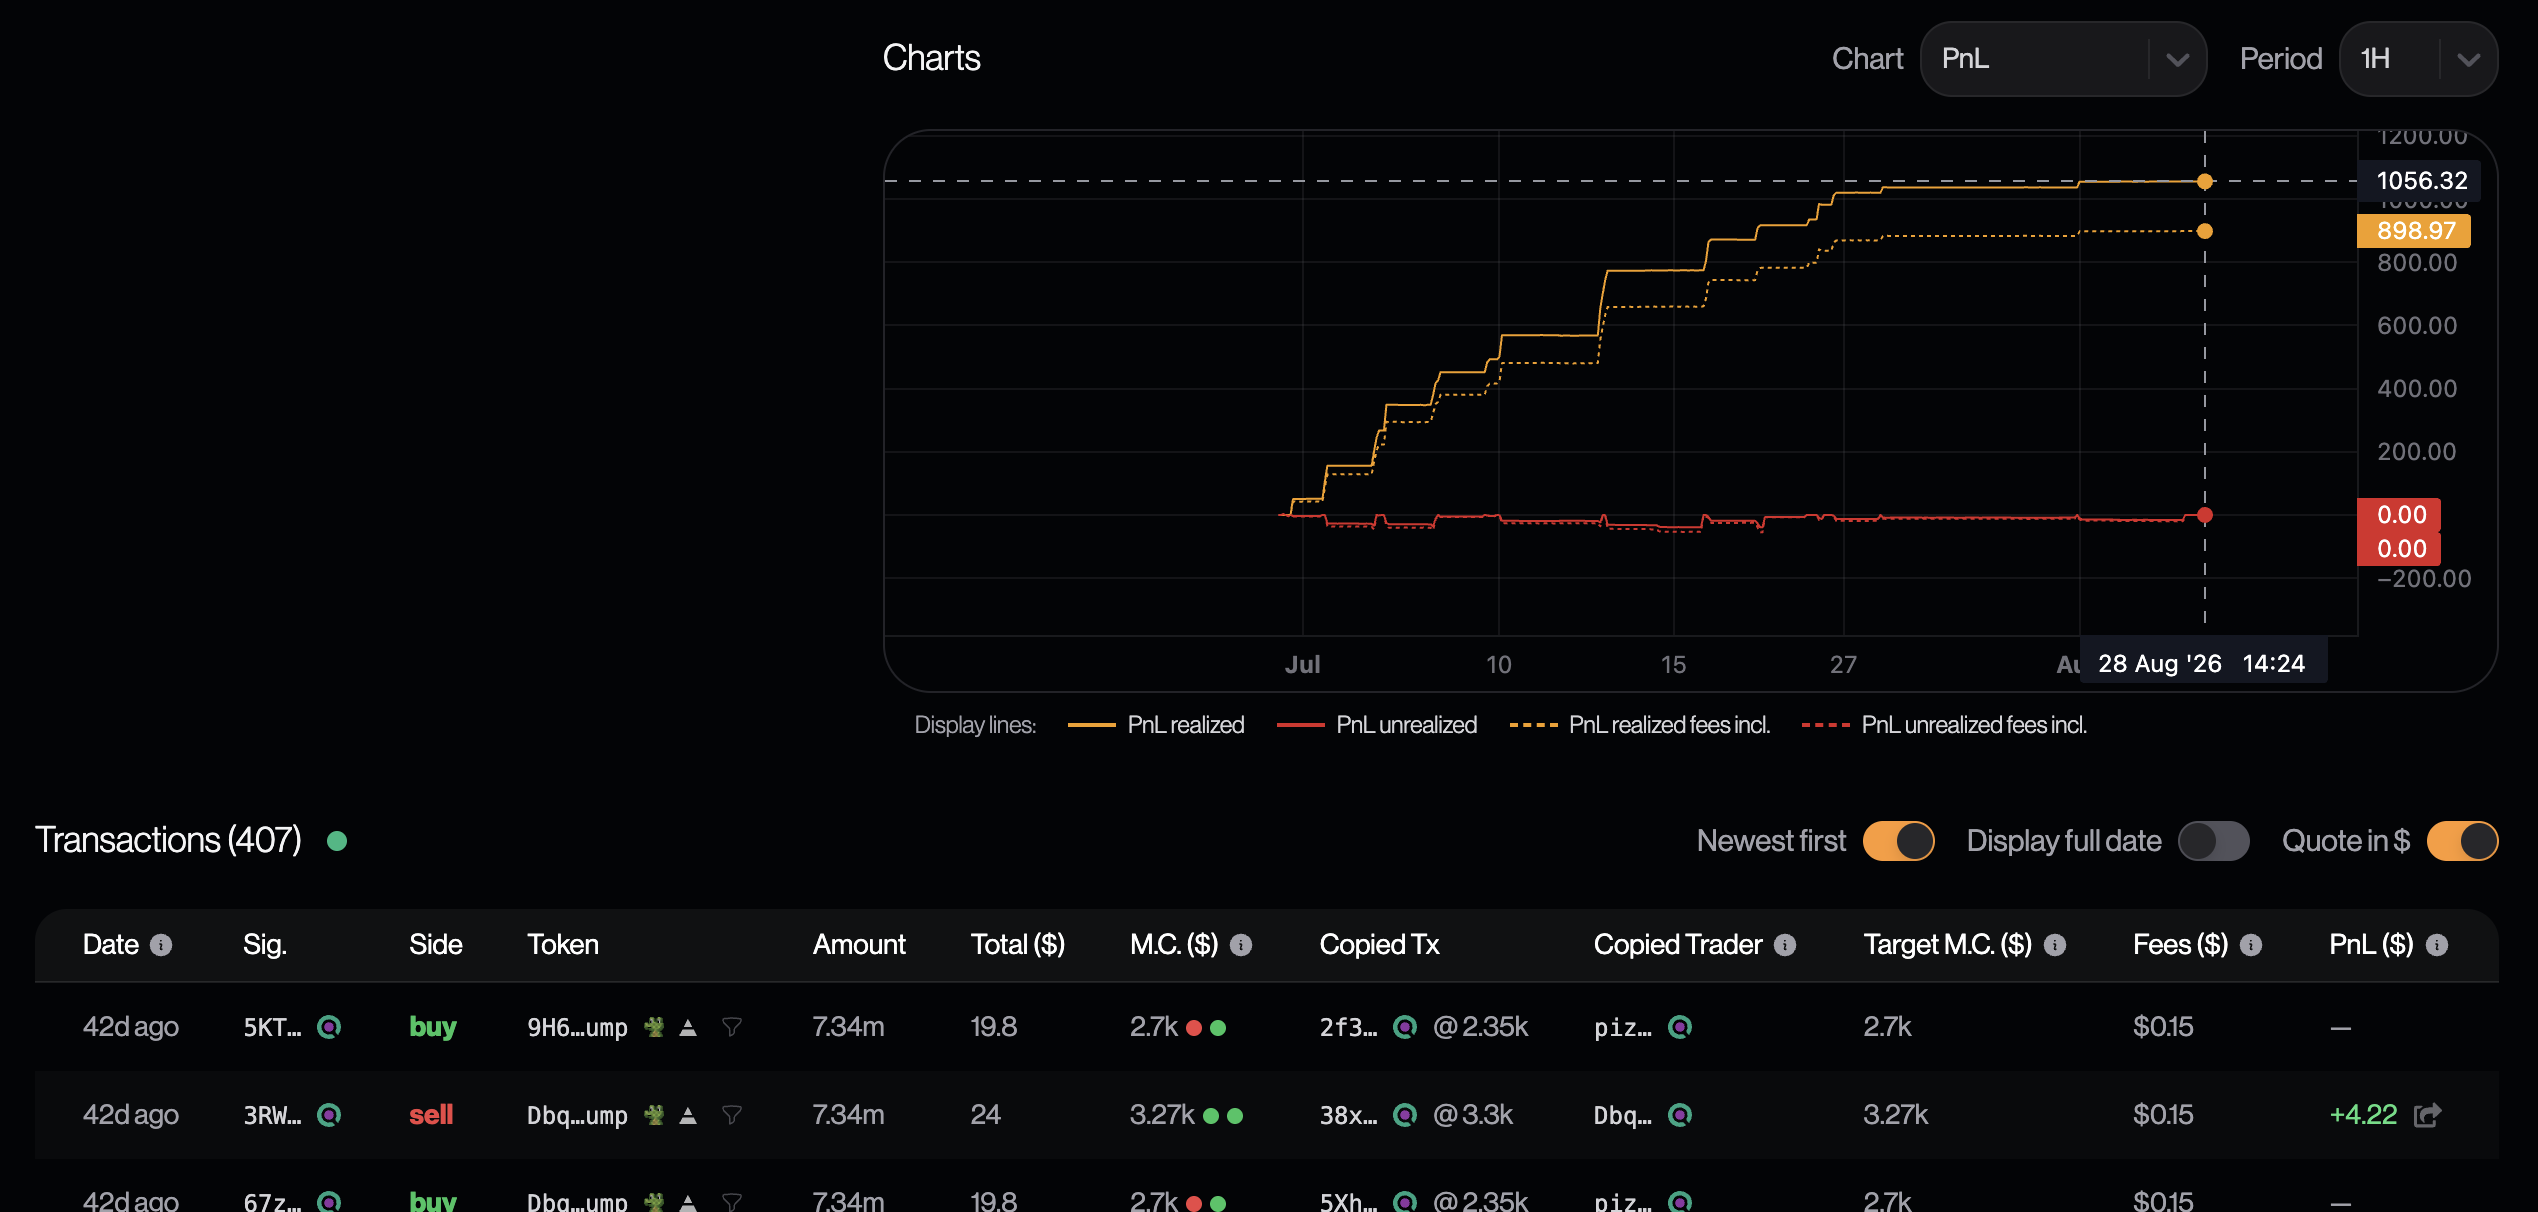Screen dimensions: 2538x1212
Task: Click the frog icon in the 9H6…ump row
Action: [x=654, y=1027]
